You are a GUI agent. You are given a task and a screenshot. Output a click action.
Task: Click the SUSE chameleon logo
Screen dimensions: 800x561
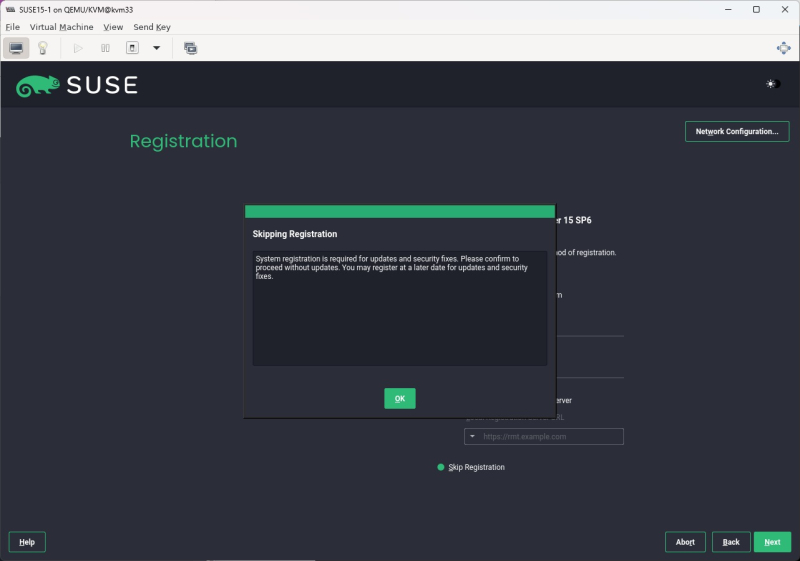[38, 85]
